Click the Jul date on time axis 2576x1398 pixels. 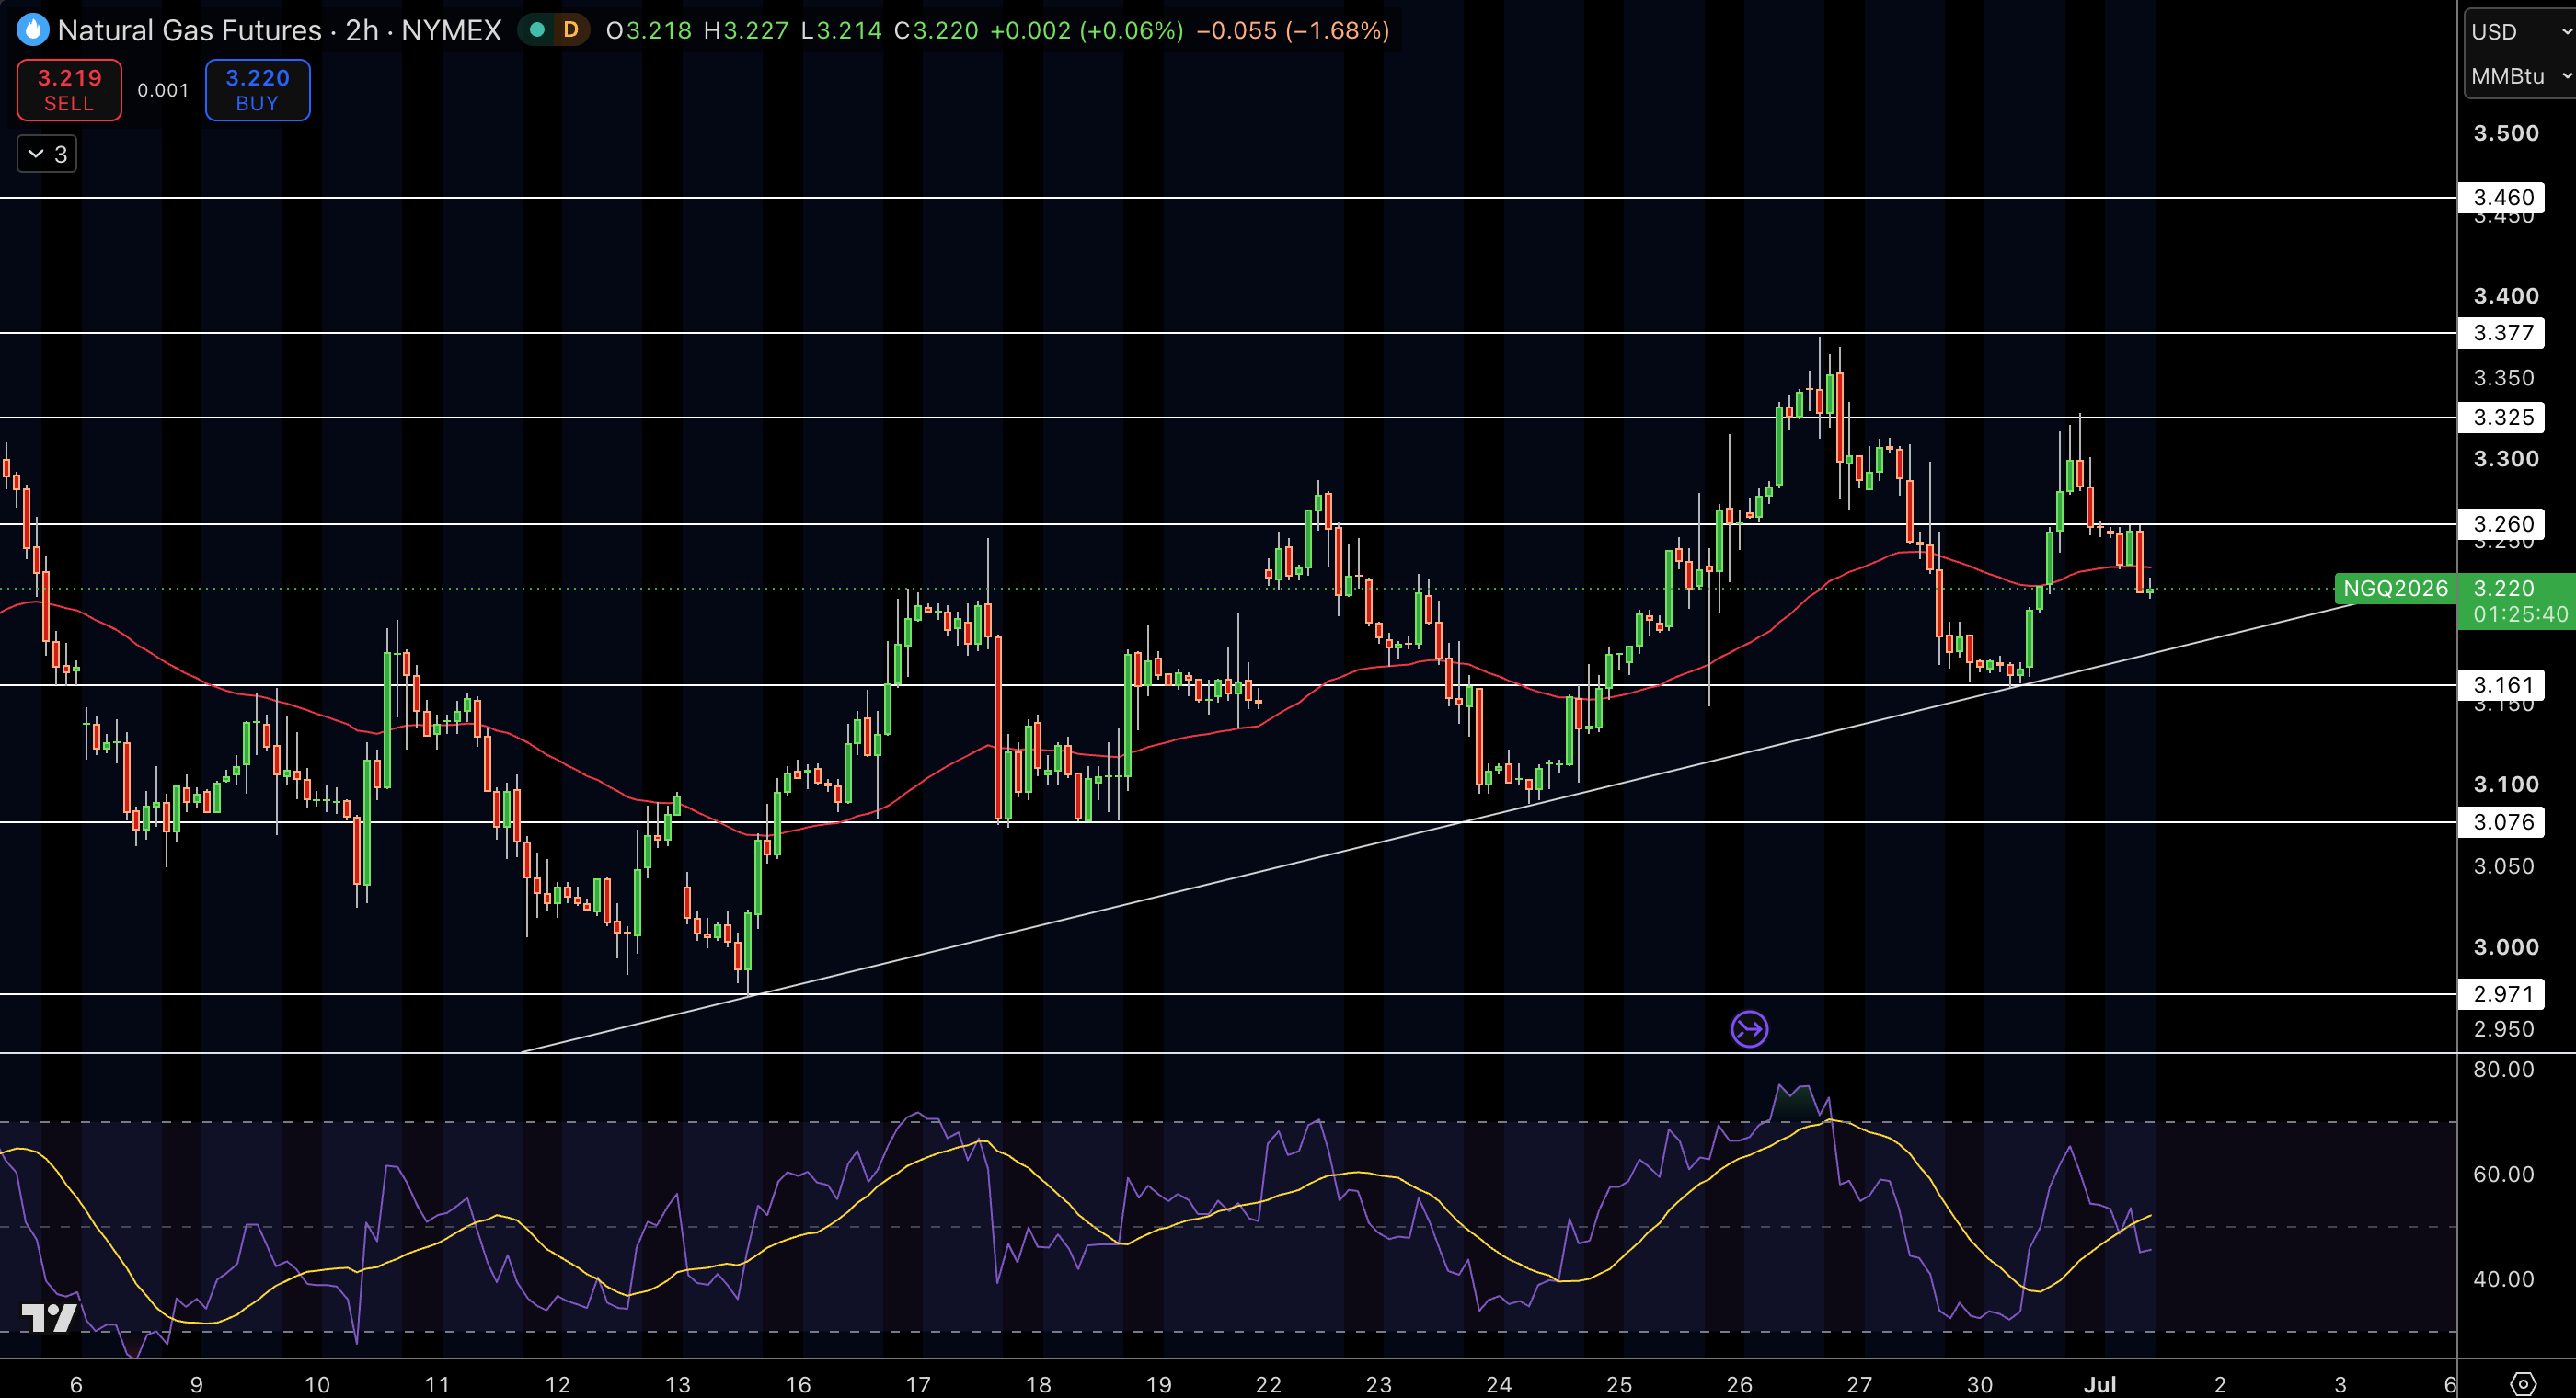click(x=2100, y=1384)
